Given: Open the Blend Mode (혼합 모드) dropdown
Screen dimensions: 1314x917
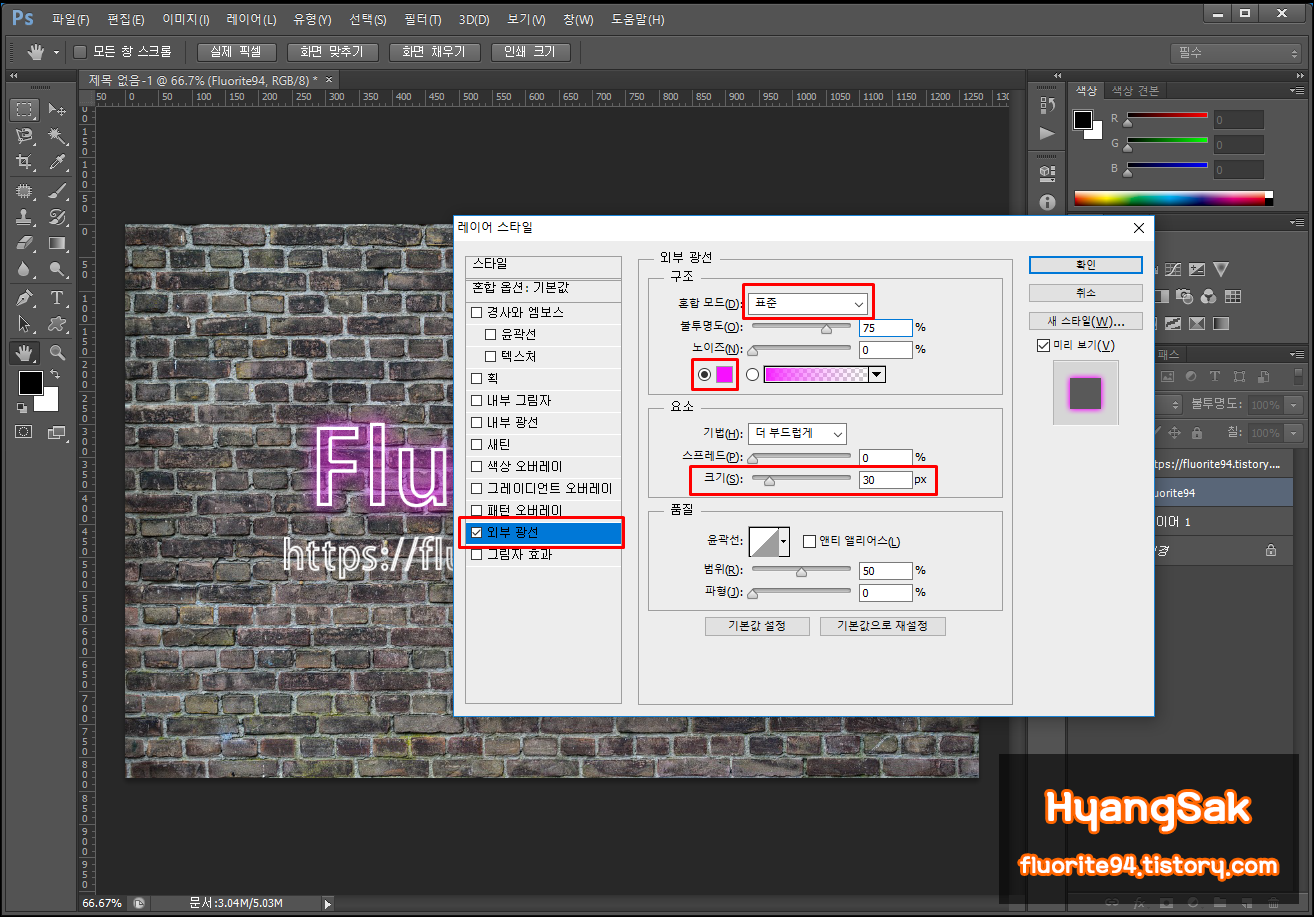Looking at the screenshot, I should [810, 303].
